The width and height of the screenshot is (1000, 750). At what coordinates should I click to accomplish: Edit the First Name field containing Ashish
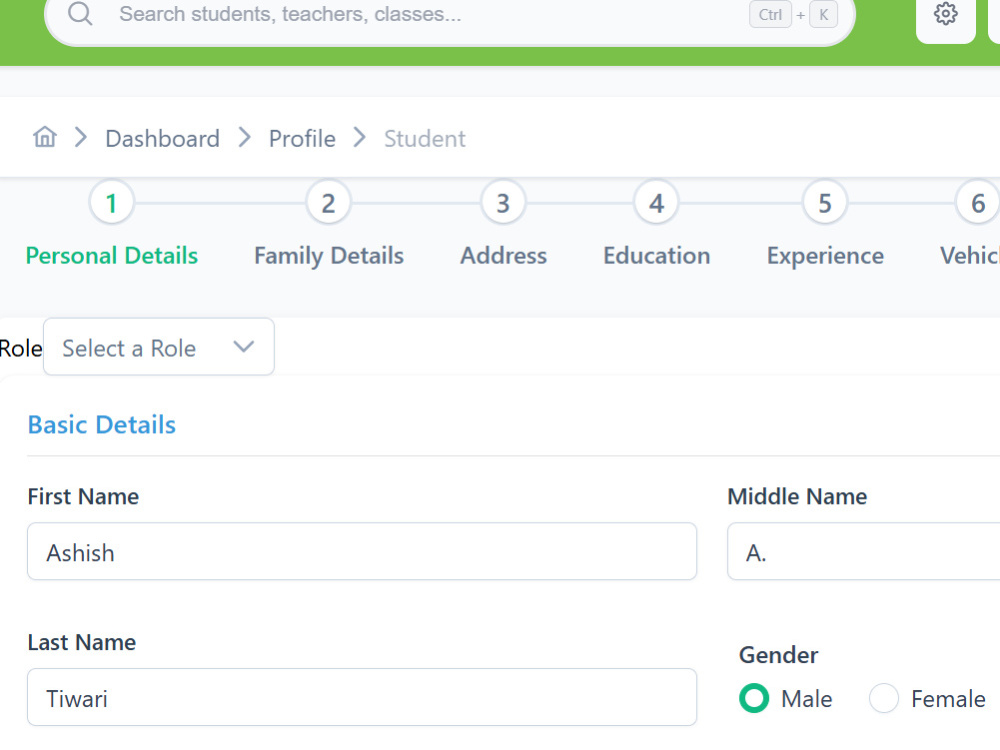pos(362,552)
